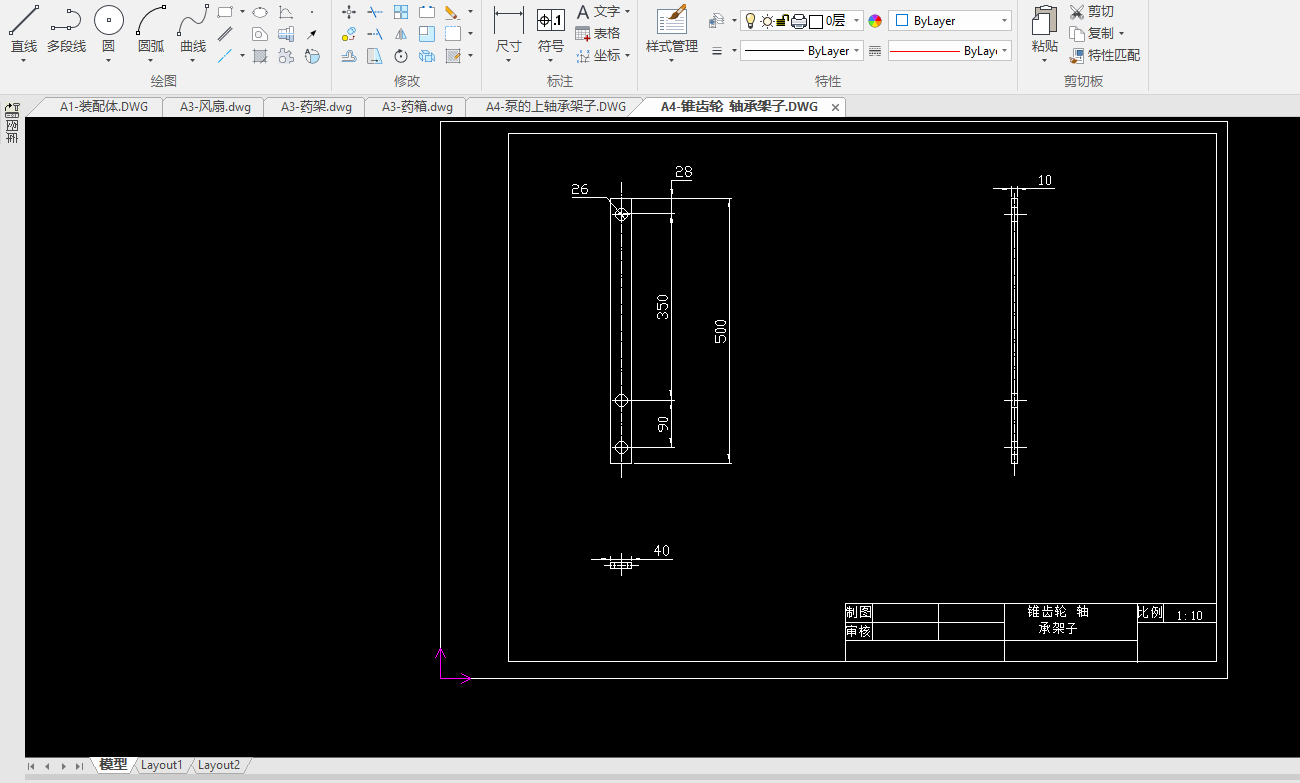Switch to the Layout1 tab

click(161, 765)
